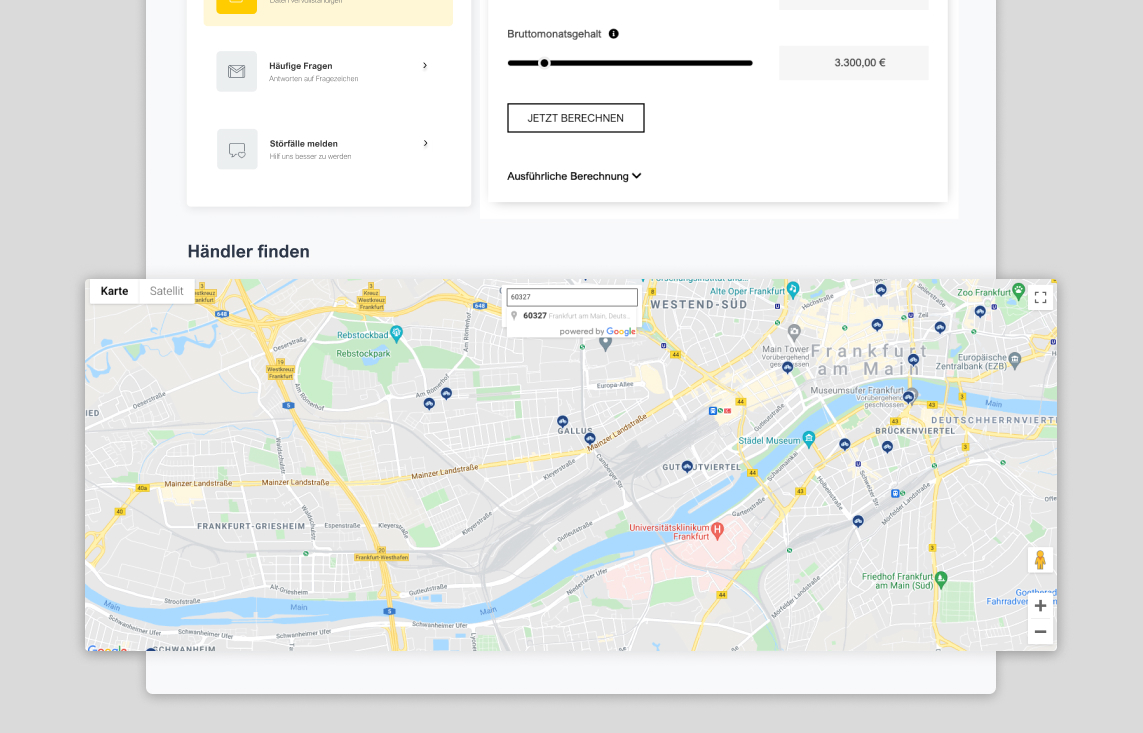The width and height of the screenshot is (1143, 733).
Task: Click the Zoo Frankfurt map marker
Action: click(x=1018, y=290)
